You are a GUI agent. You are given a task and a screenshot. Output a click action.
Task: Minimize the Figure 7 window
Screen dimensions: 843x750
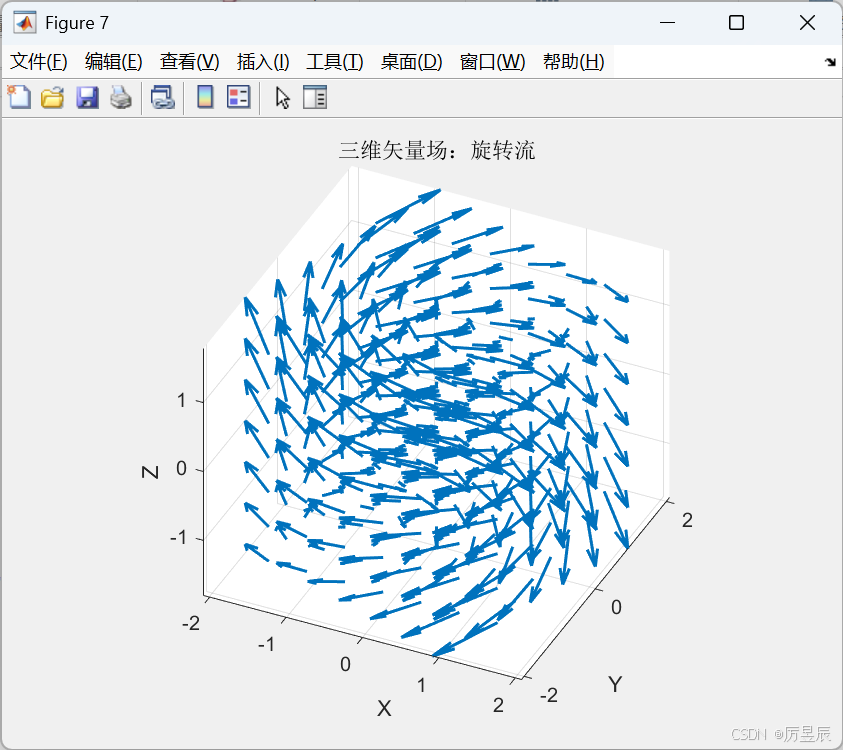(x=667, y=23)
